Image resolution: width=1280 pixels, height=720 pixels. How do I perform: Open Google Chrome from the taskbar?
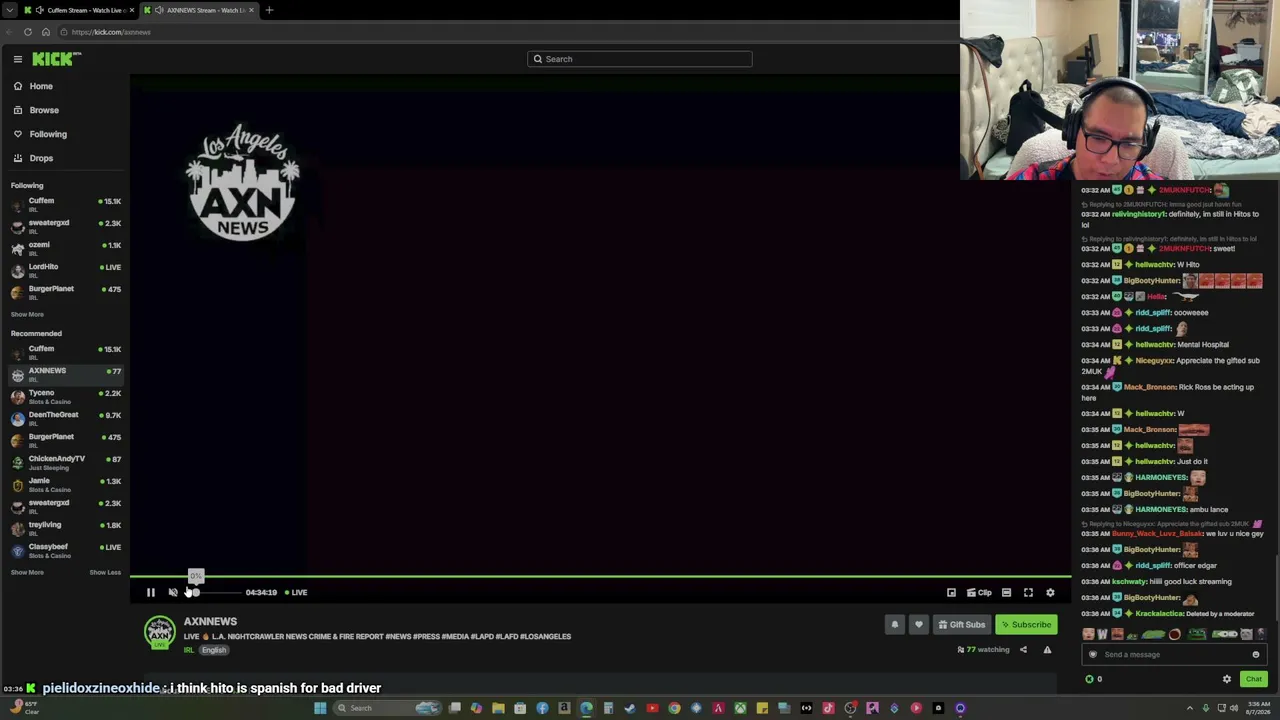point(674,708)
